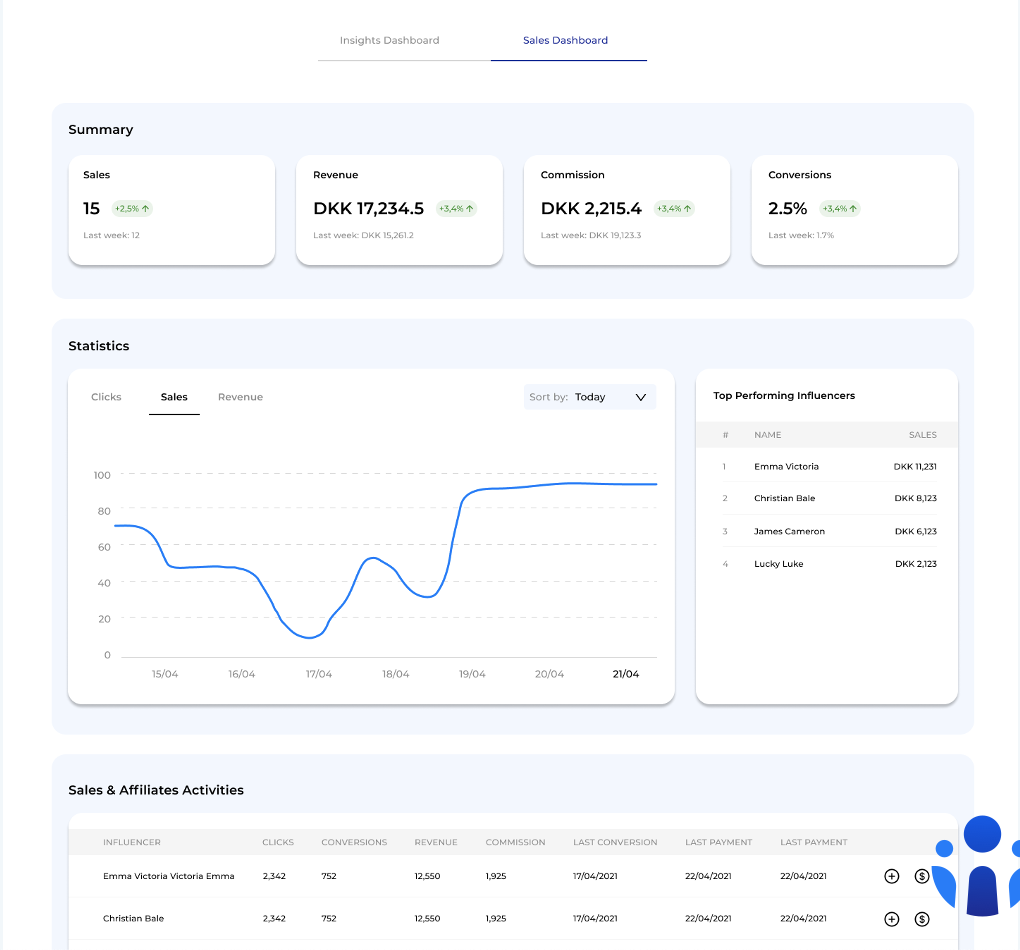Click the Sales percentage change badge
Screen dimensions: 1020x950
click(132, 209)
